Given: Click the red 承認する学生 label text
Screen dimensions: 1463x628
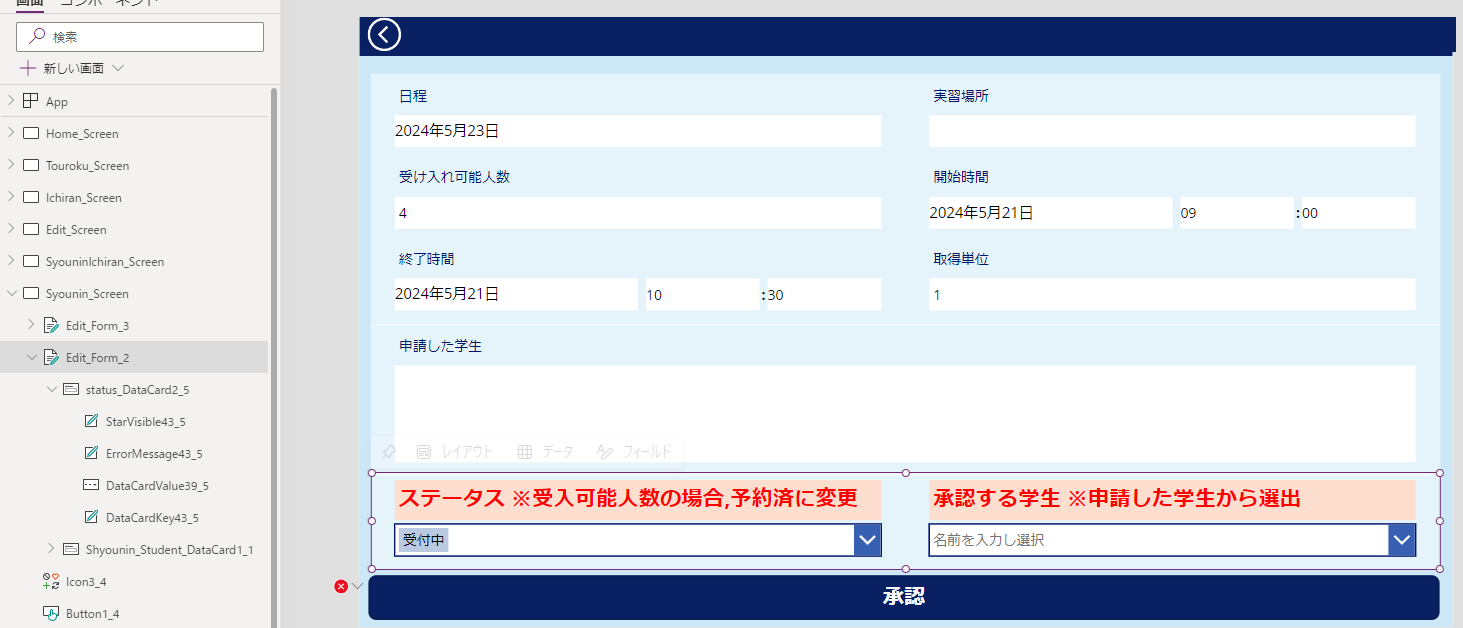Looking at the screenshot, I should click(x=1117, y=498).
